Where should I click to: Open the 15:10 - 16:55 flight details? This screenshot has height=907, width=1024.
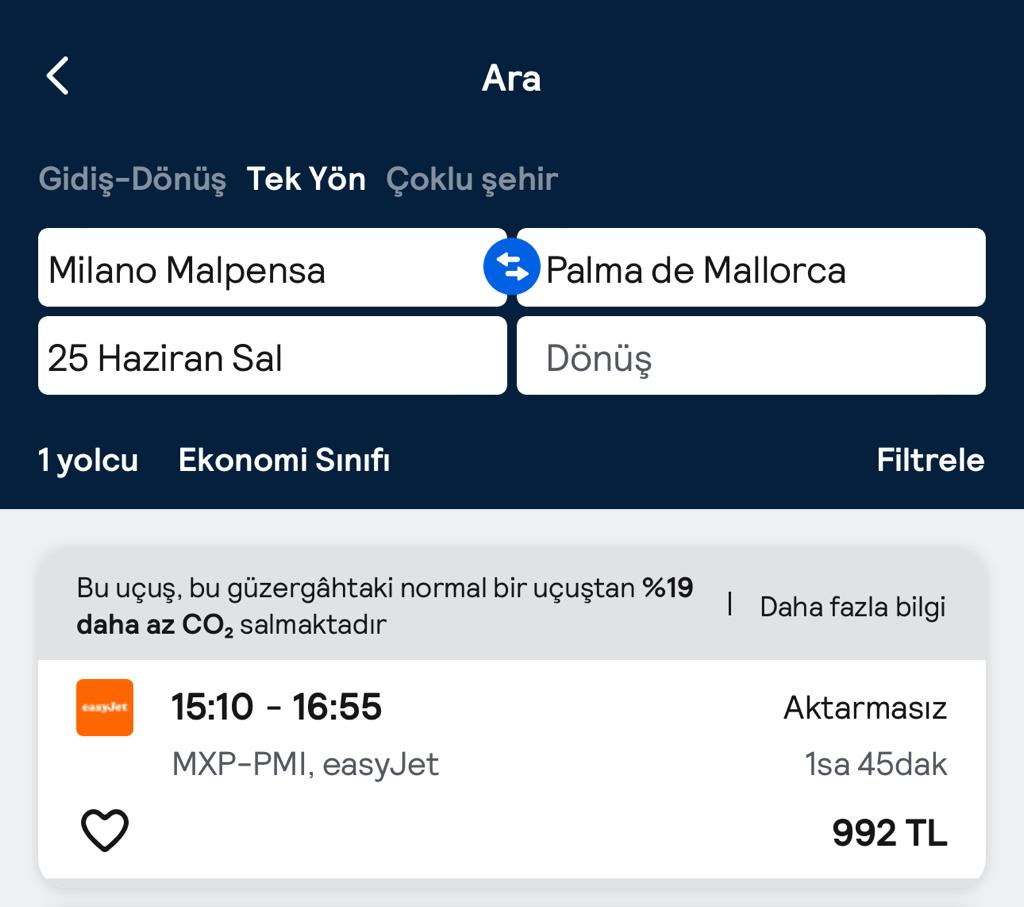pos(277,707)
